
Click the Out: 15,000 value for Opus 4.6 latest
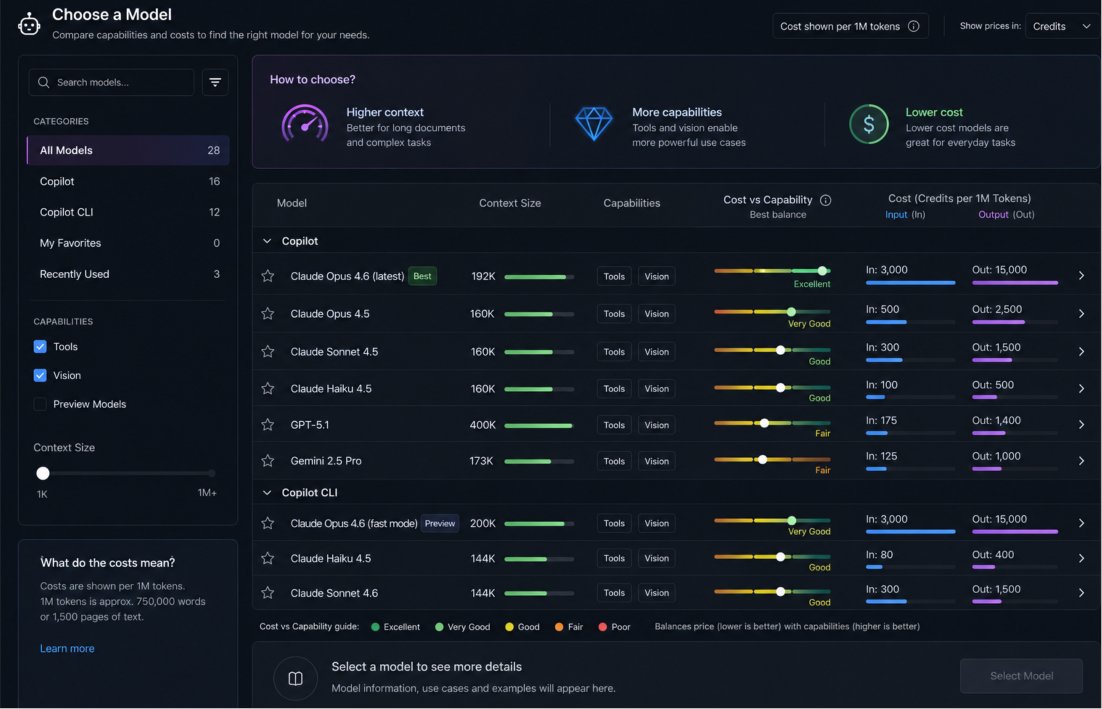point(999,270)
